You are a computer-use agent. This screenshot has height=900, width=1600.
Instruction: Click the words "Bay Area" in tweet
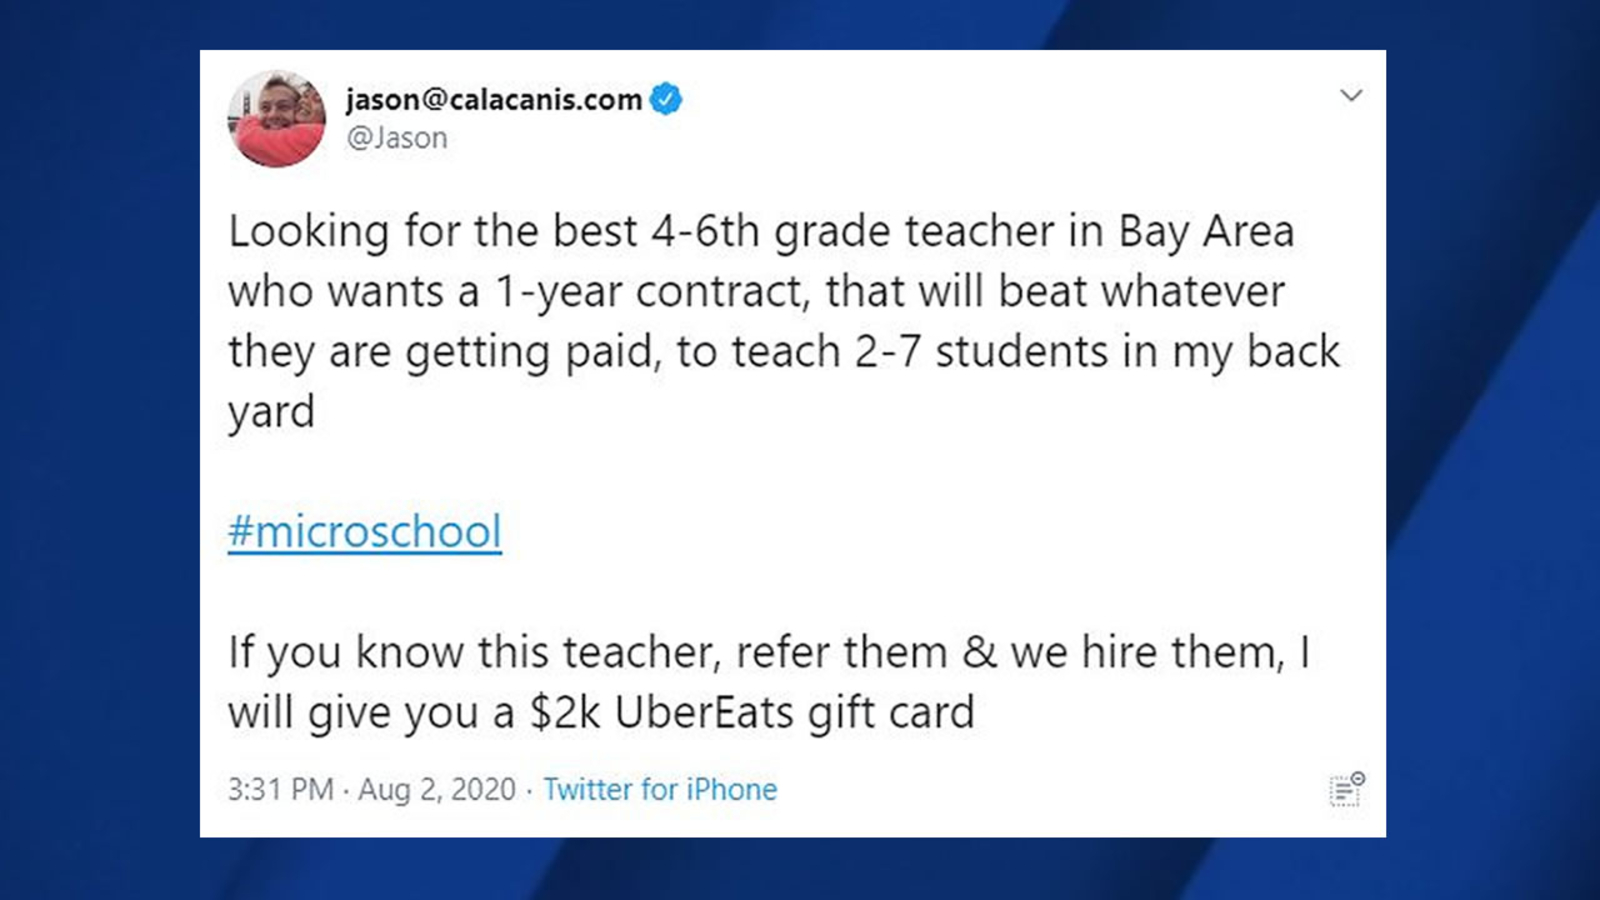pyautogui.click(x=1206, y=231)
